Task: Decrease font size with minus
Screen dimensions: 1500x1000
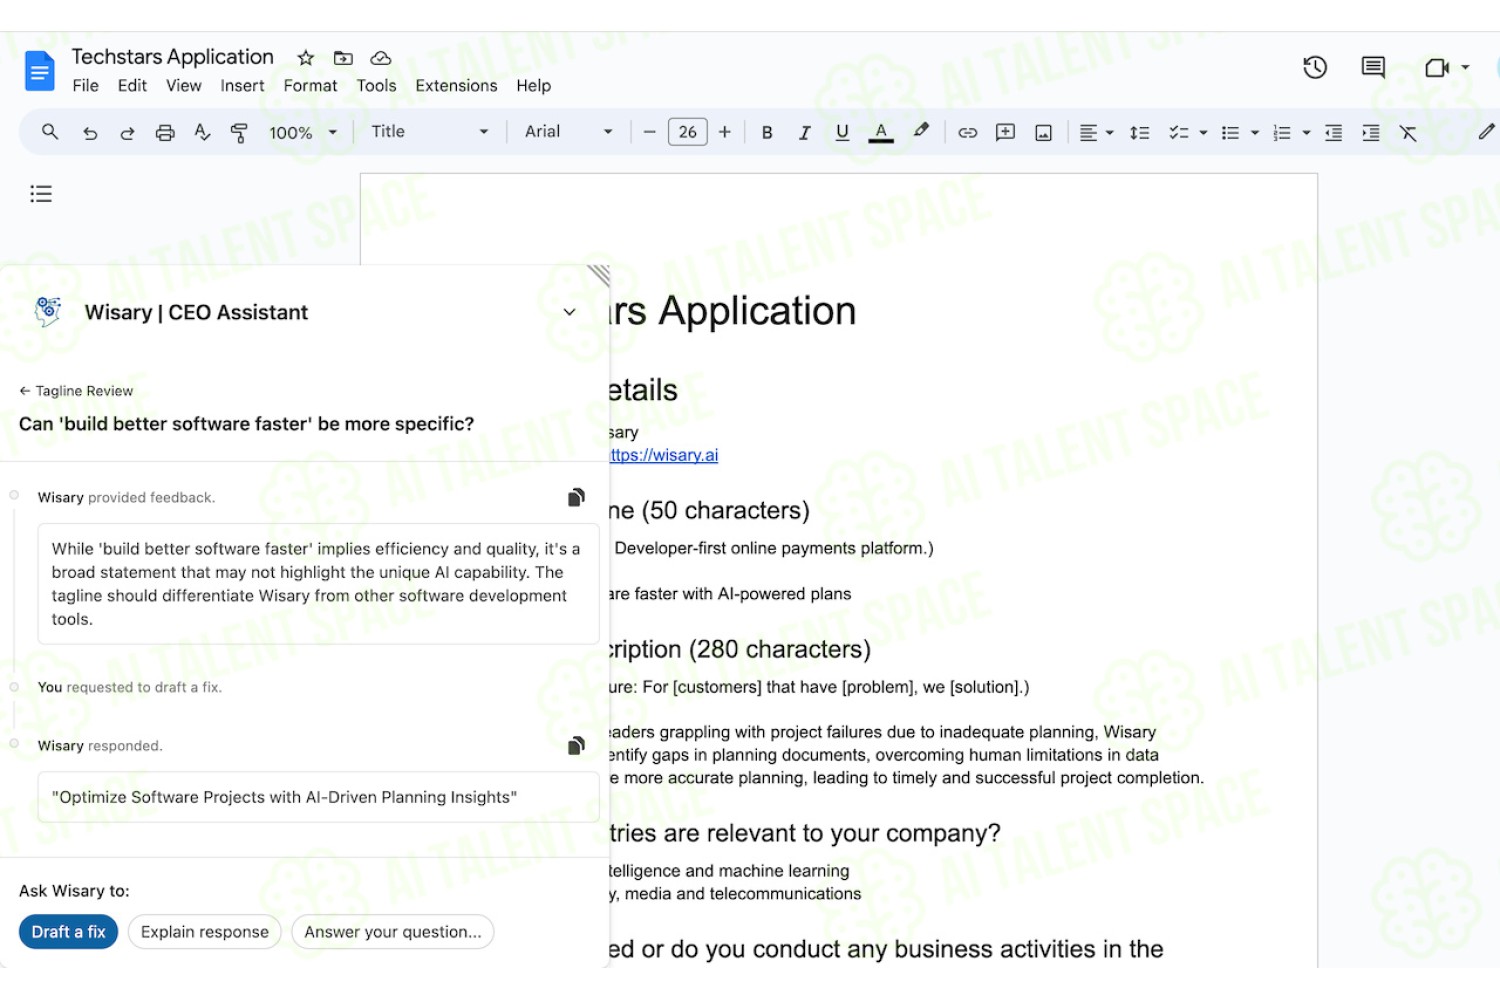Action: click(649, 132)
